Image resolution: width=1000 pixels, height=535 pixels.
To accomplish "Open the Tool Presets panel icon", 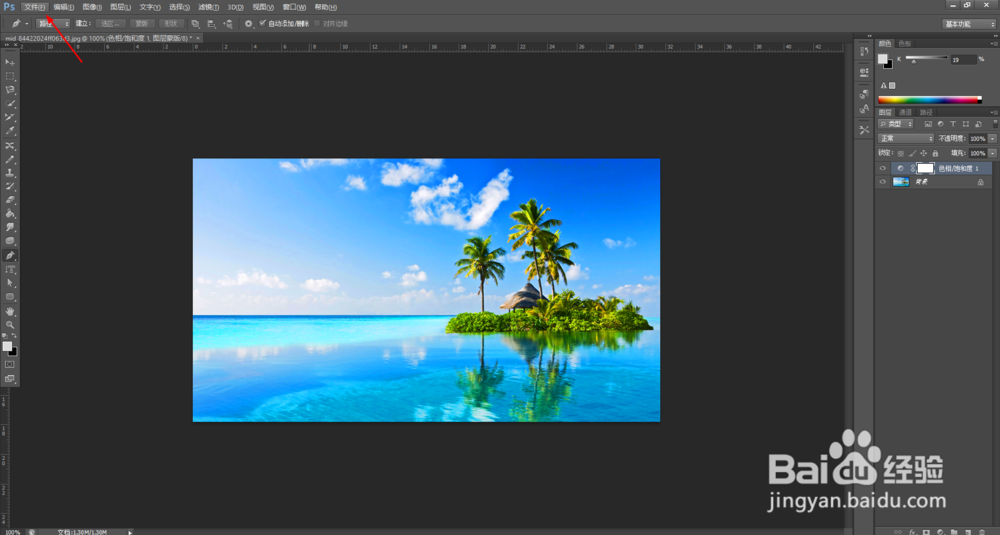I will (x=864, y=130).
